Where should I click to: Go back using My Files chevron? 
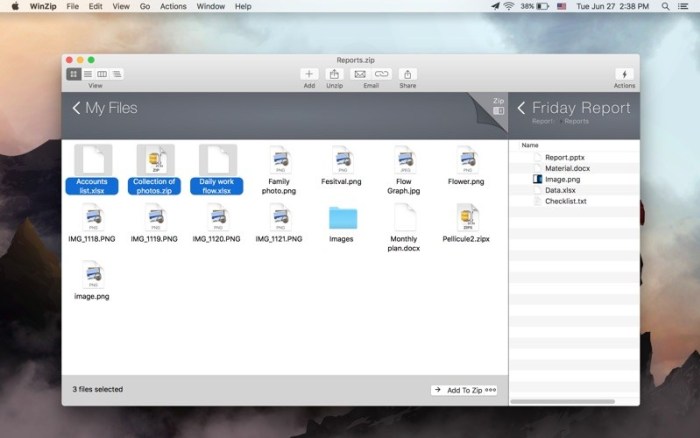pyautogui.click(x=76, y=108)
